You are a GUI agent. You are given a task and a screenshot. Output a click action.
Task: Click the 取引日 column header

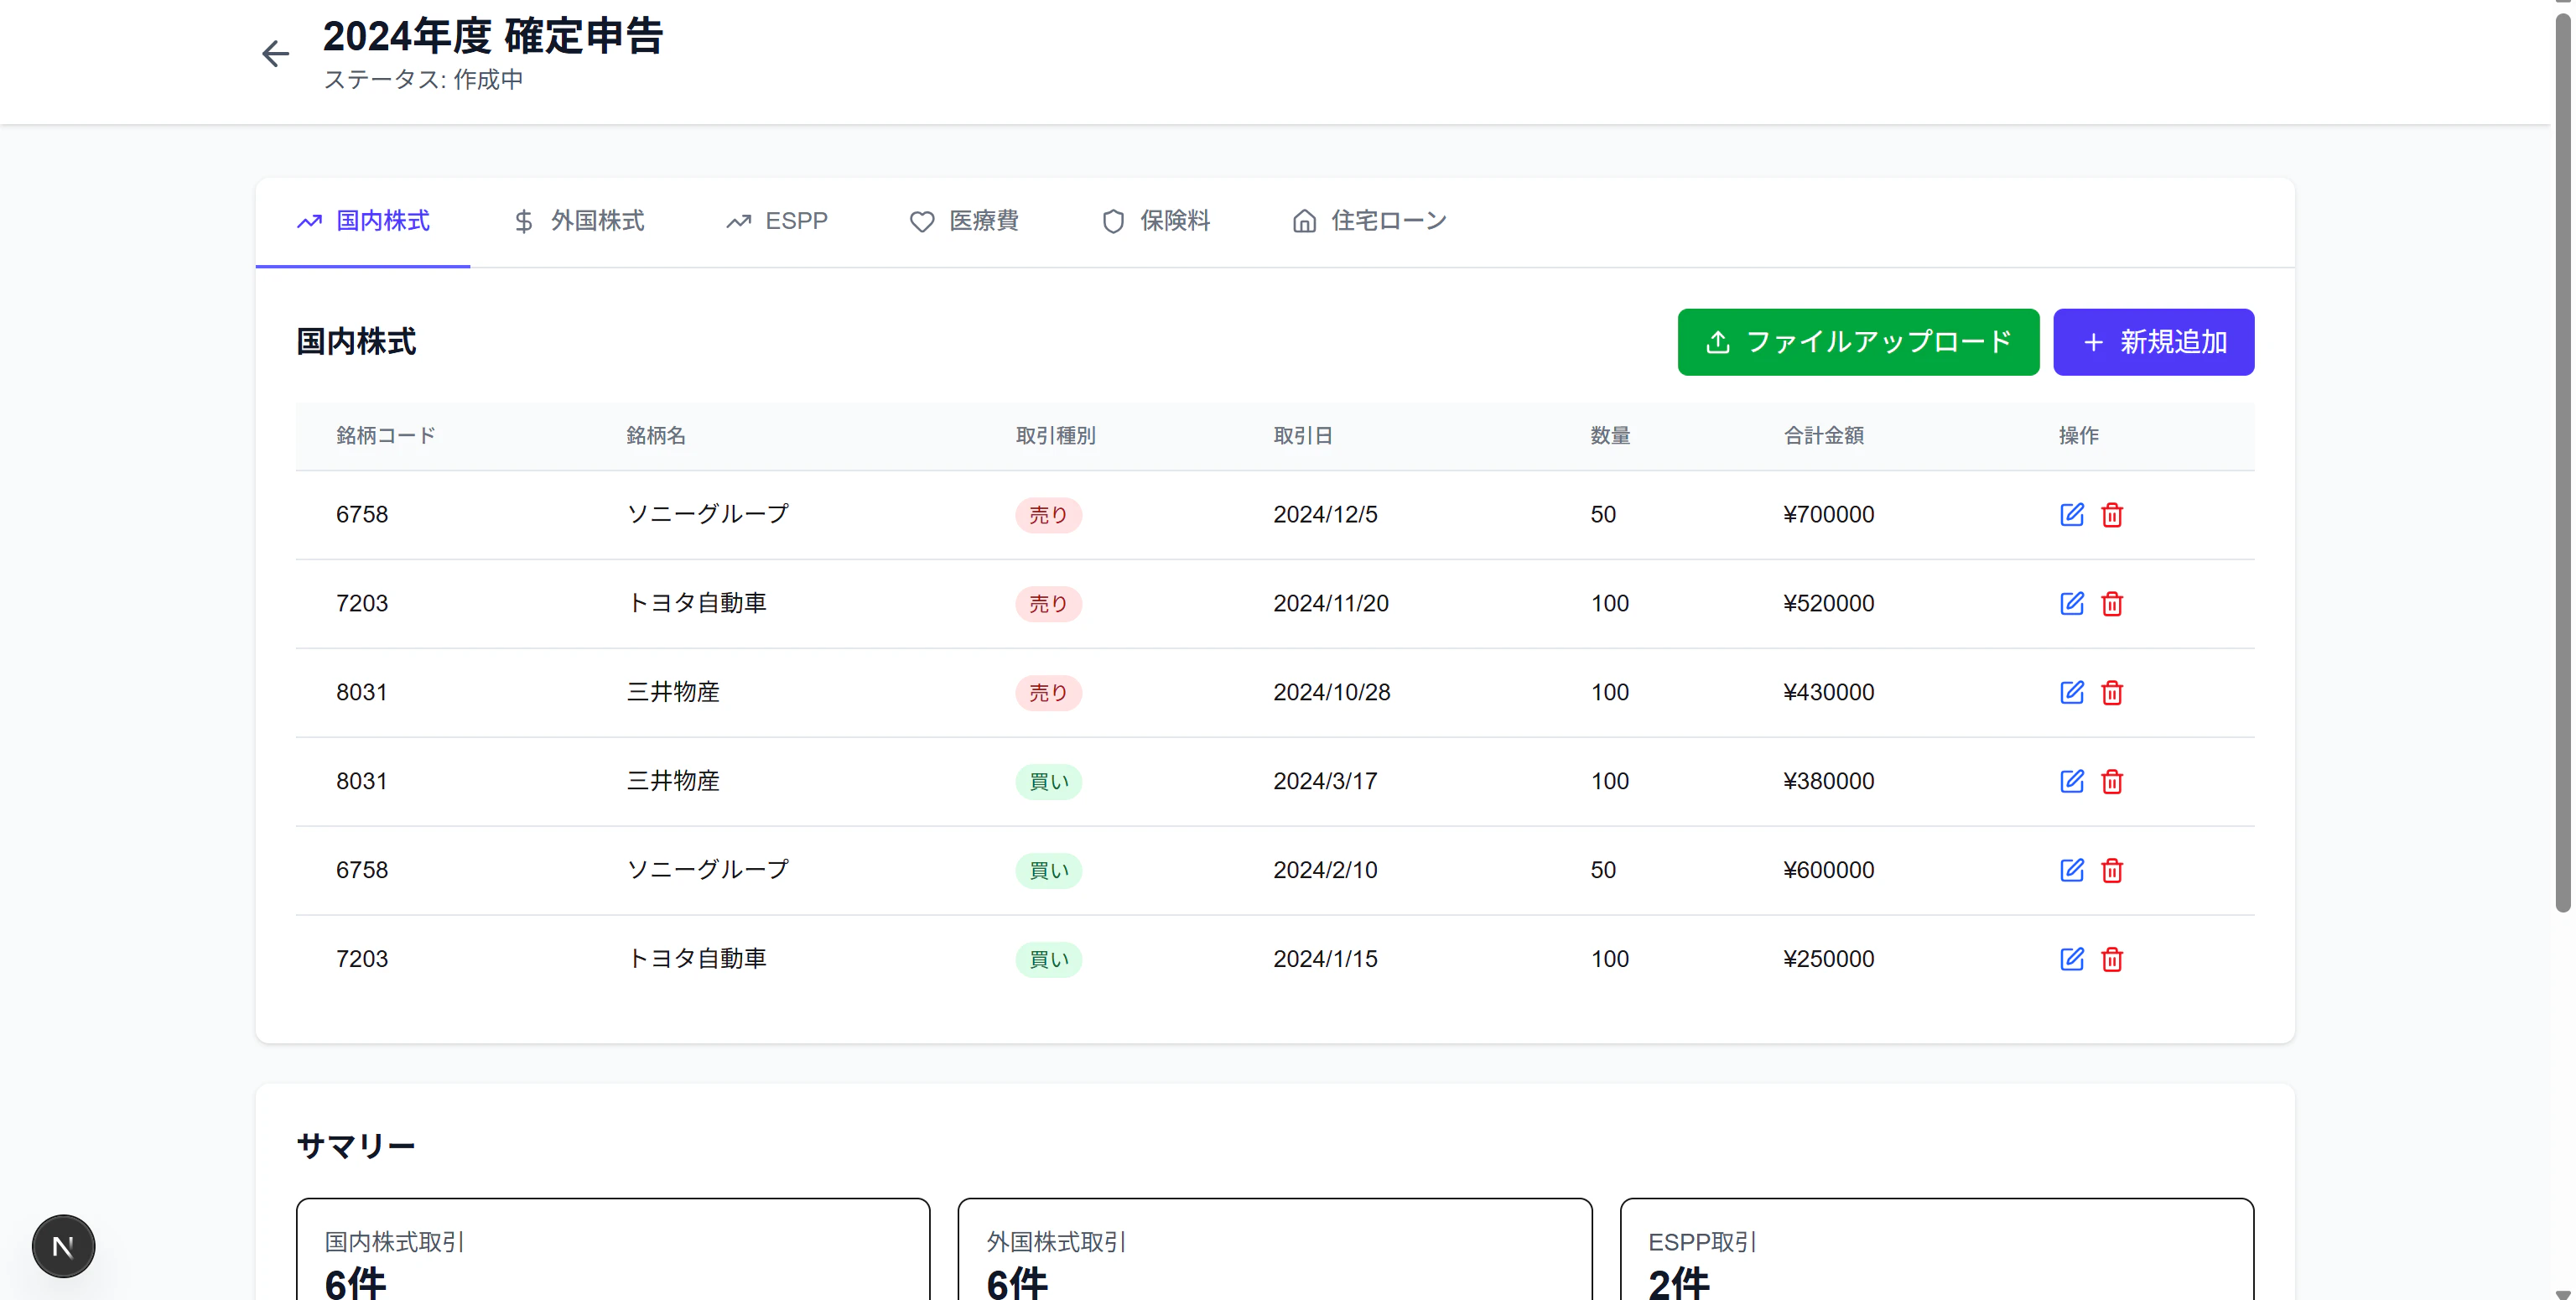[1303, 436]
